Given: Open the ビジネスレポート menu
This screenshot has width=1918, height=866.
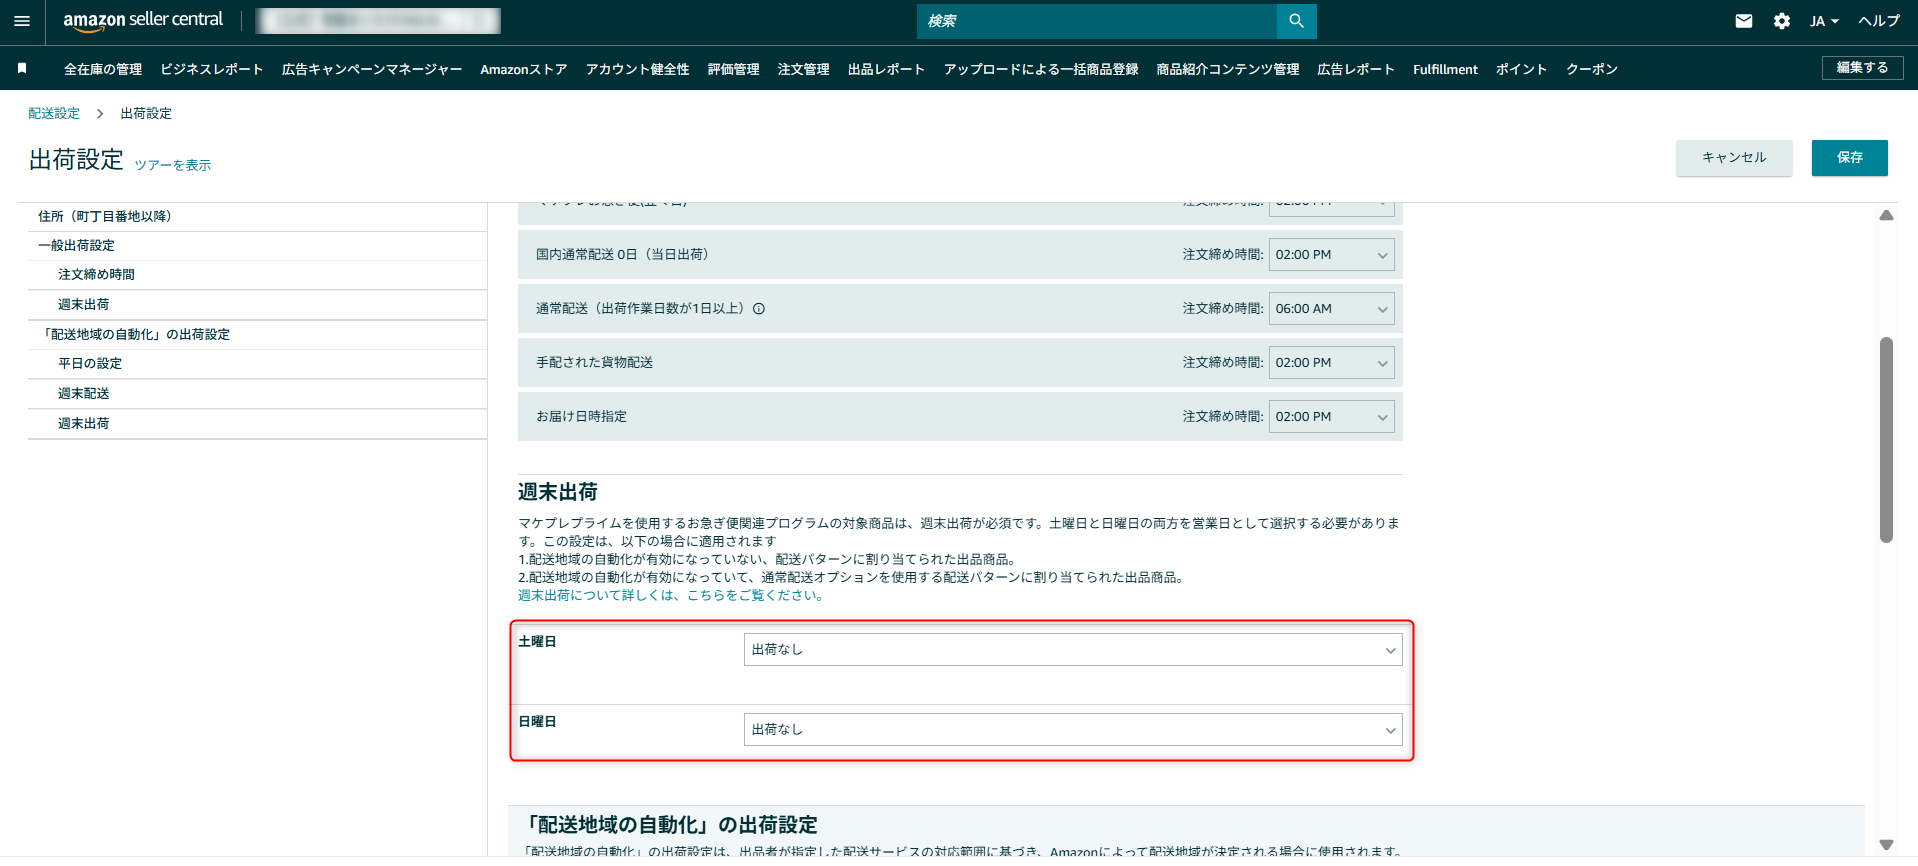Looking at the screenshot, I should pyautogui.click(x=211, y=69).
